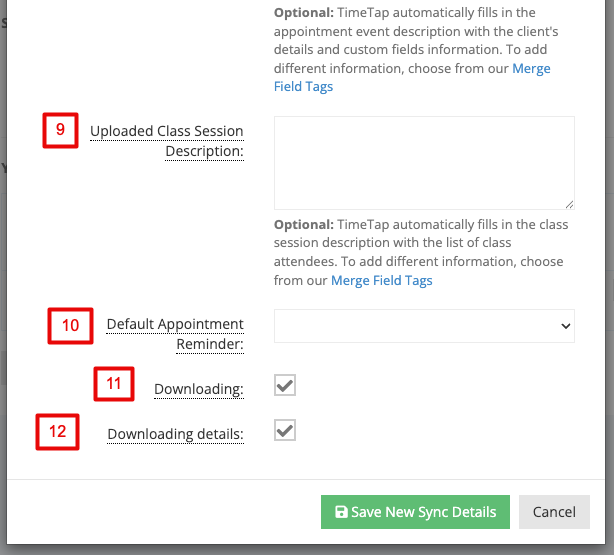The width and height of the screenshot is (614, 555).
Task: Uncheck the Downloading checkbox
Action: tap(285, 385)
